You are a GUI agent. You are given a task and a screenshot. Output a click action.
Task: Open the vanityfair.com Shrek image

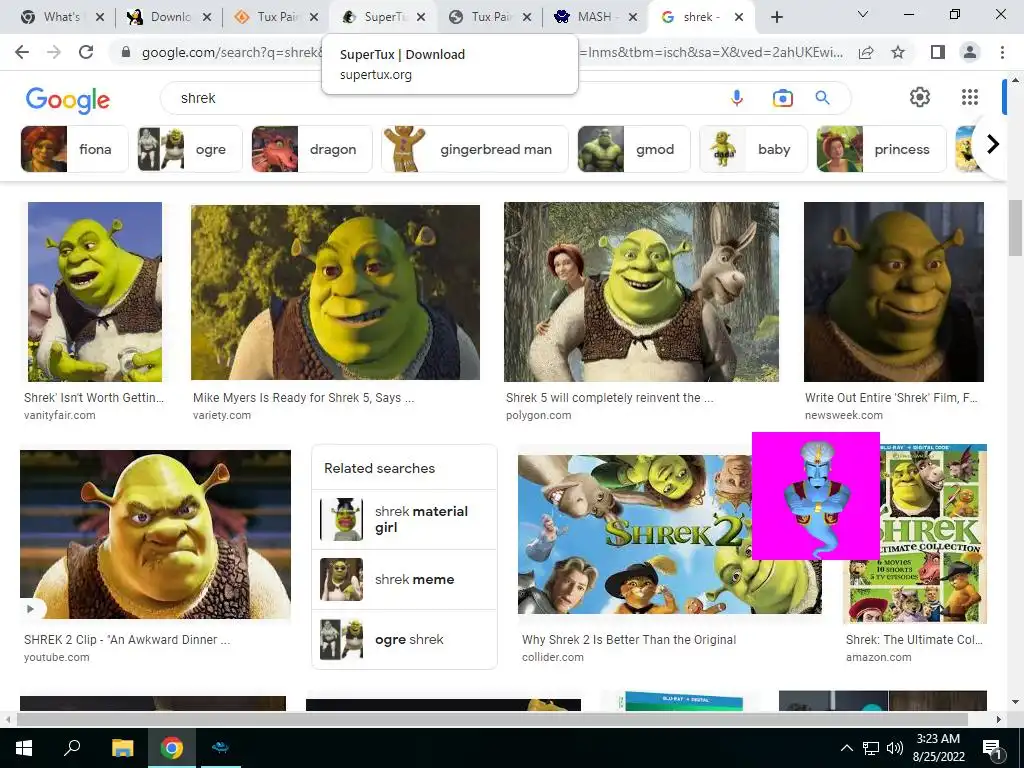[x=95, y=292]
